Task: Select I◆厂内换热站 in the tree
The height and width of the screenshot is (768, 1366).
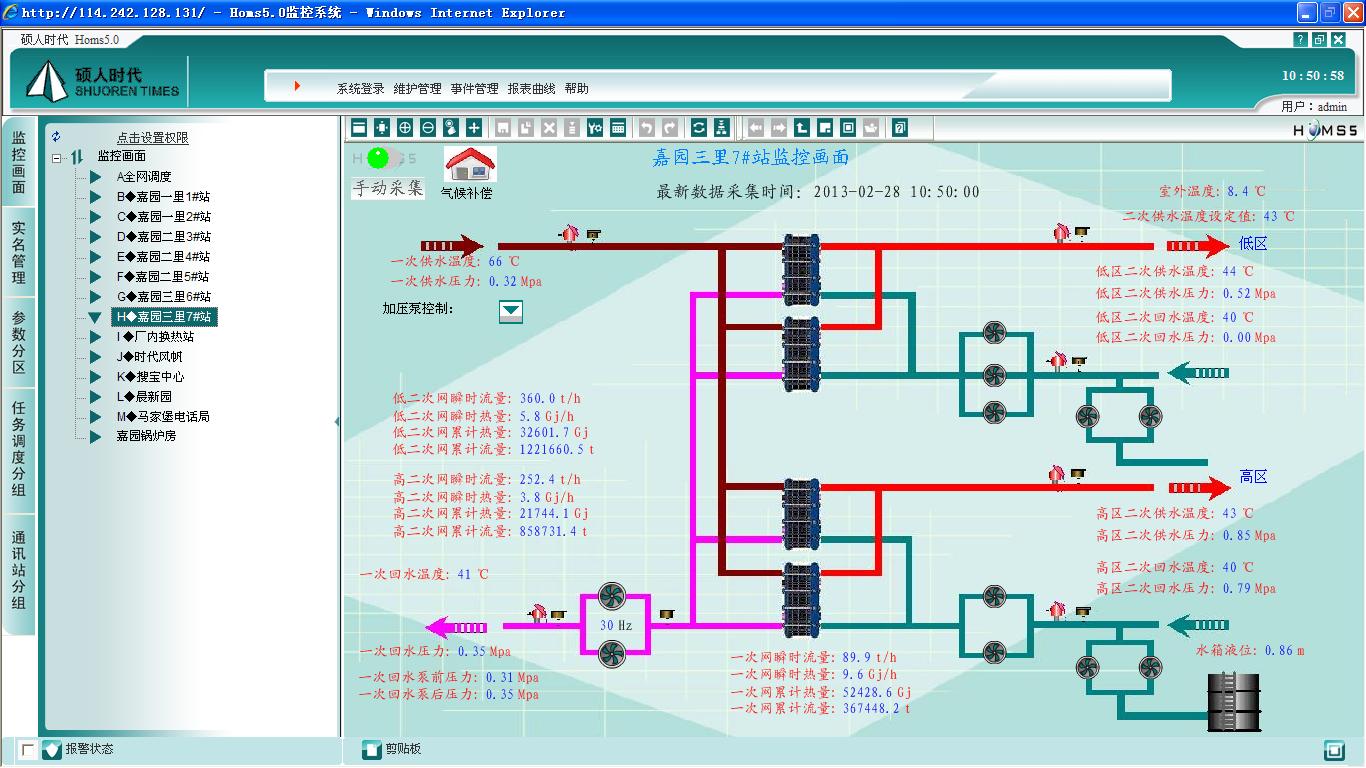Action: [x=155, y=337]
